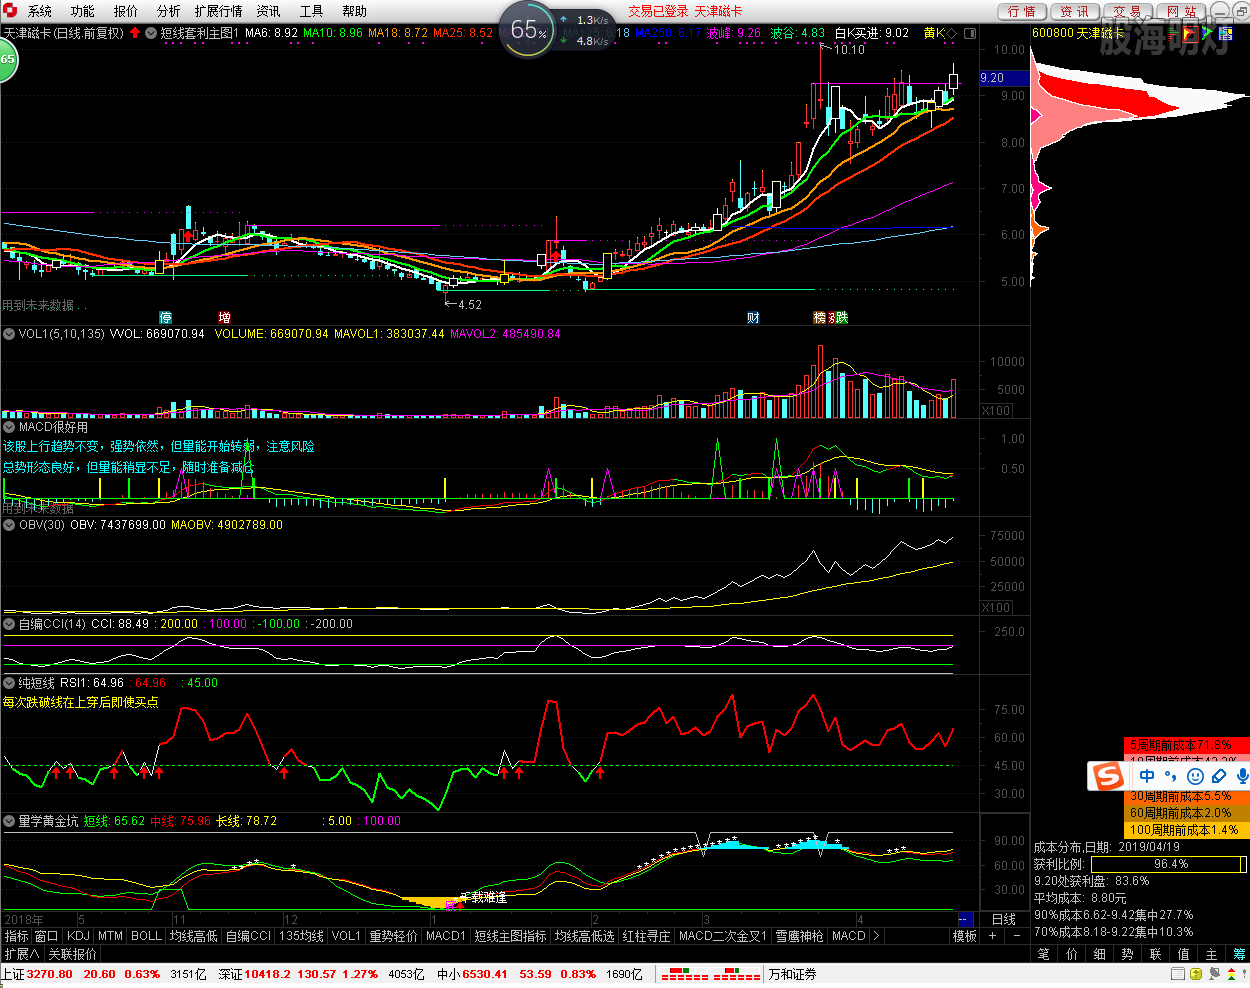Open the 关联报价 tab
Viewport: 1250px width, 988px height.
point(73,954)
